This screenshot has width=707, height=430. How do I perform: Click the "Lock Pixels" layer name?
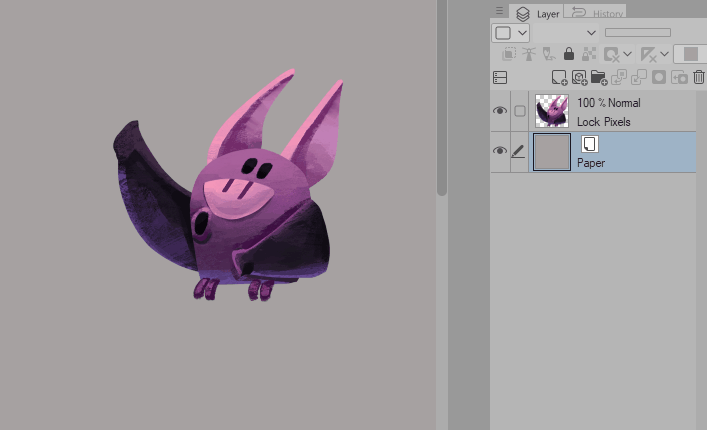pos(604,122)
